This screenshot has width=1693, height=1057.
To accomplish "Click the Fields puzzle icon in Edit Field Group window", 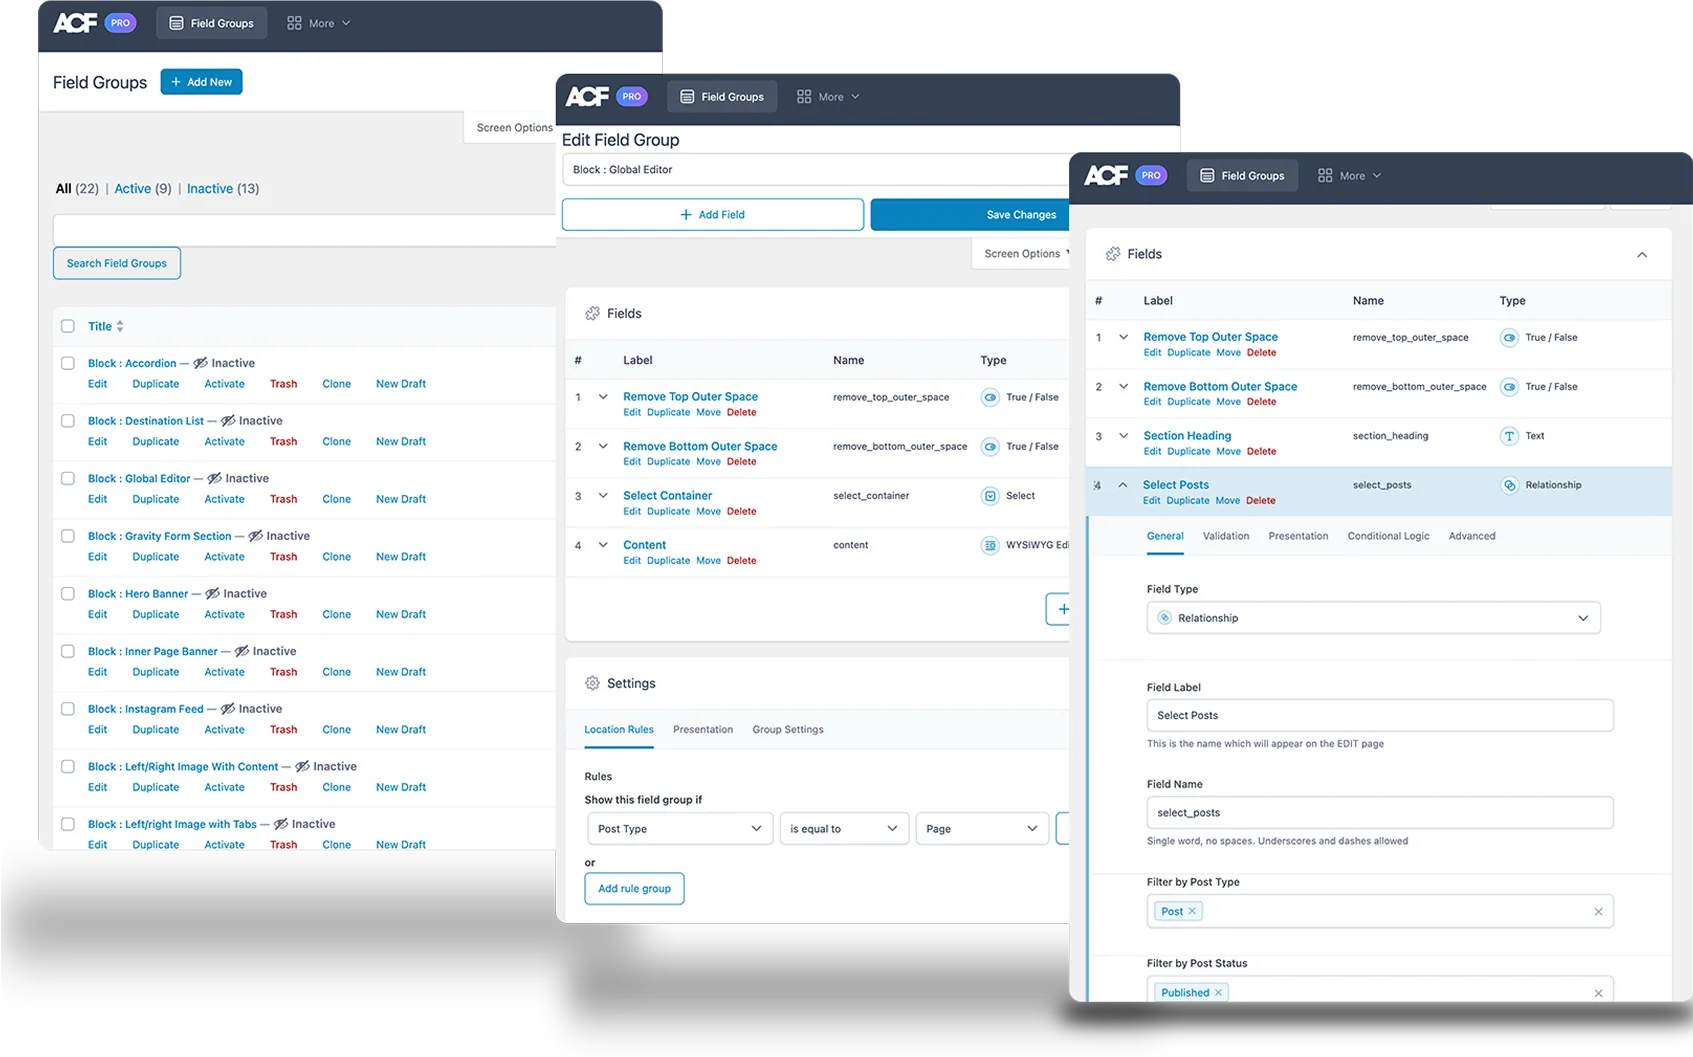I will tap(592, 313).
